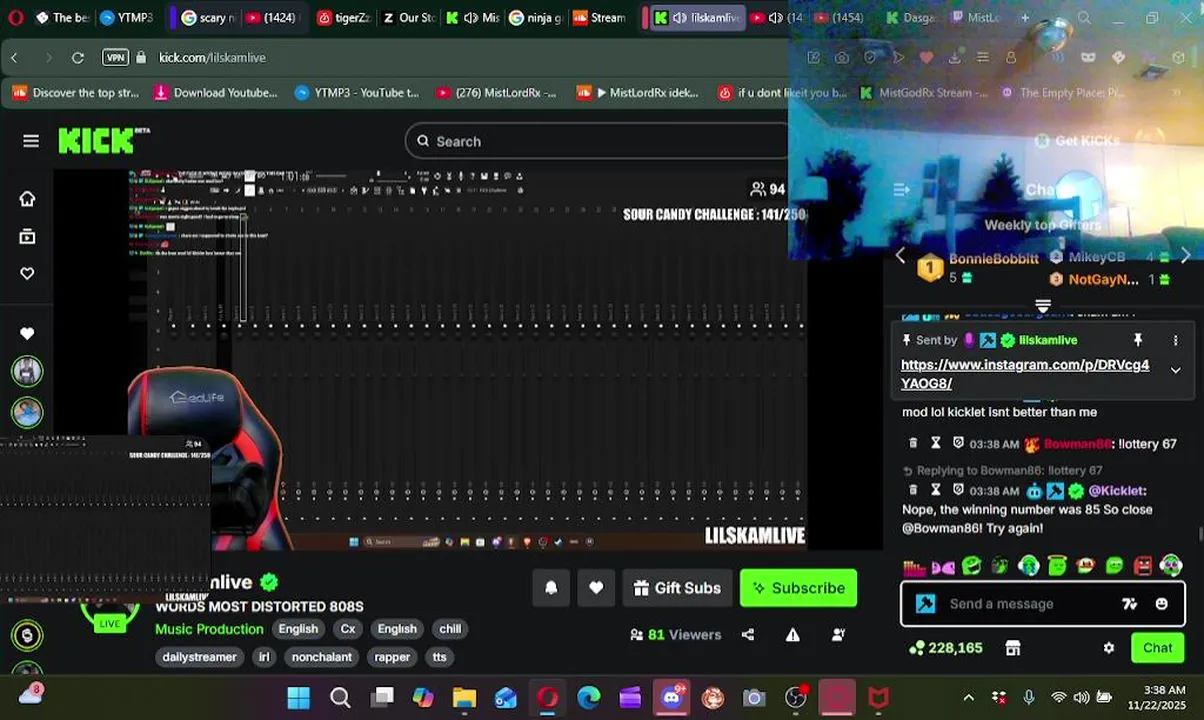Viewport: 1204px width, 720px height.
Task: Delete Bowman86's !lottery 67 message
Action: tap(913, 443)
